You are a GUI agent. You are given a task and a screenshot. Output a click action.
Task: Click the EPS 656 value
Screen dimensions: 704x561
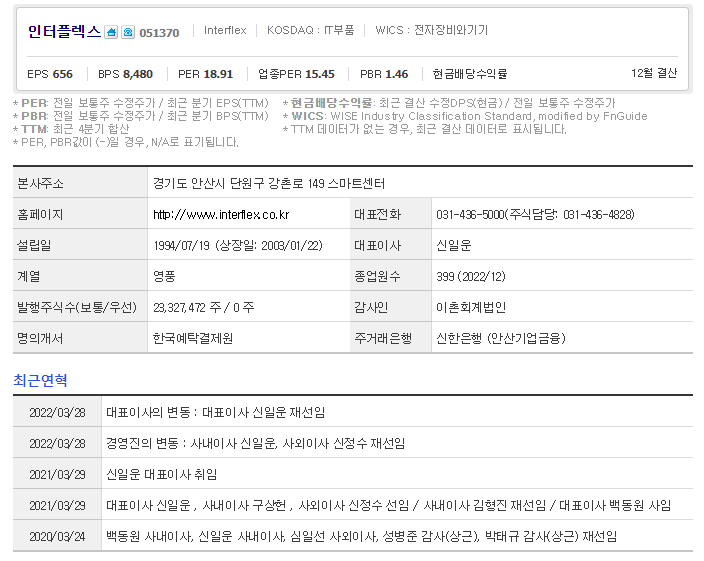tap(50, 74)
